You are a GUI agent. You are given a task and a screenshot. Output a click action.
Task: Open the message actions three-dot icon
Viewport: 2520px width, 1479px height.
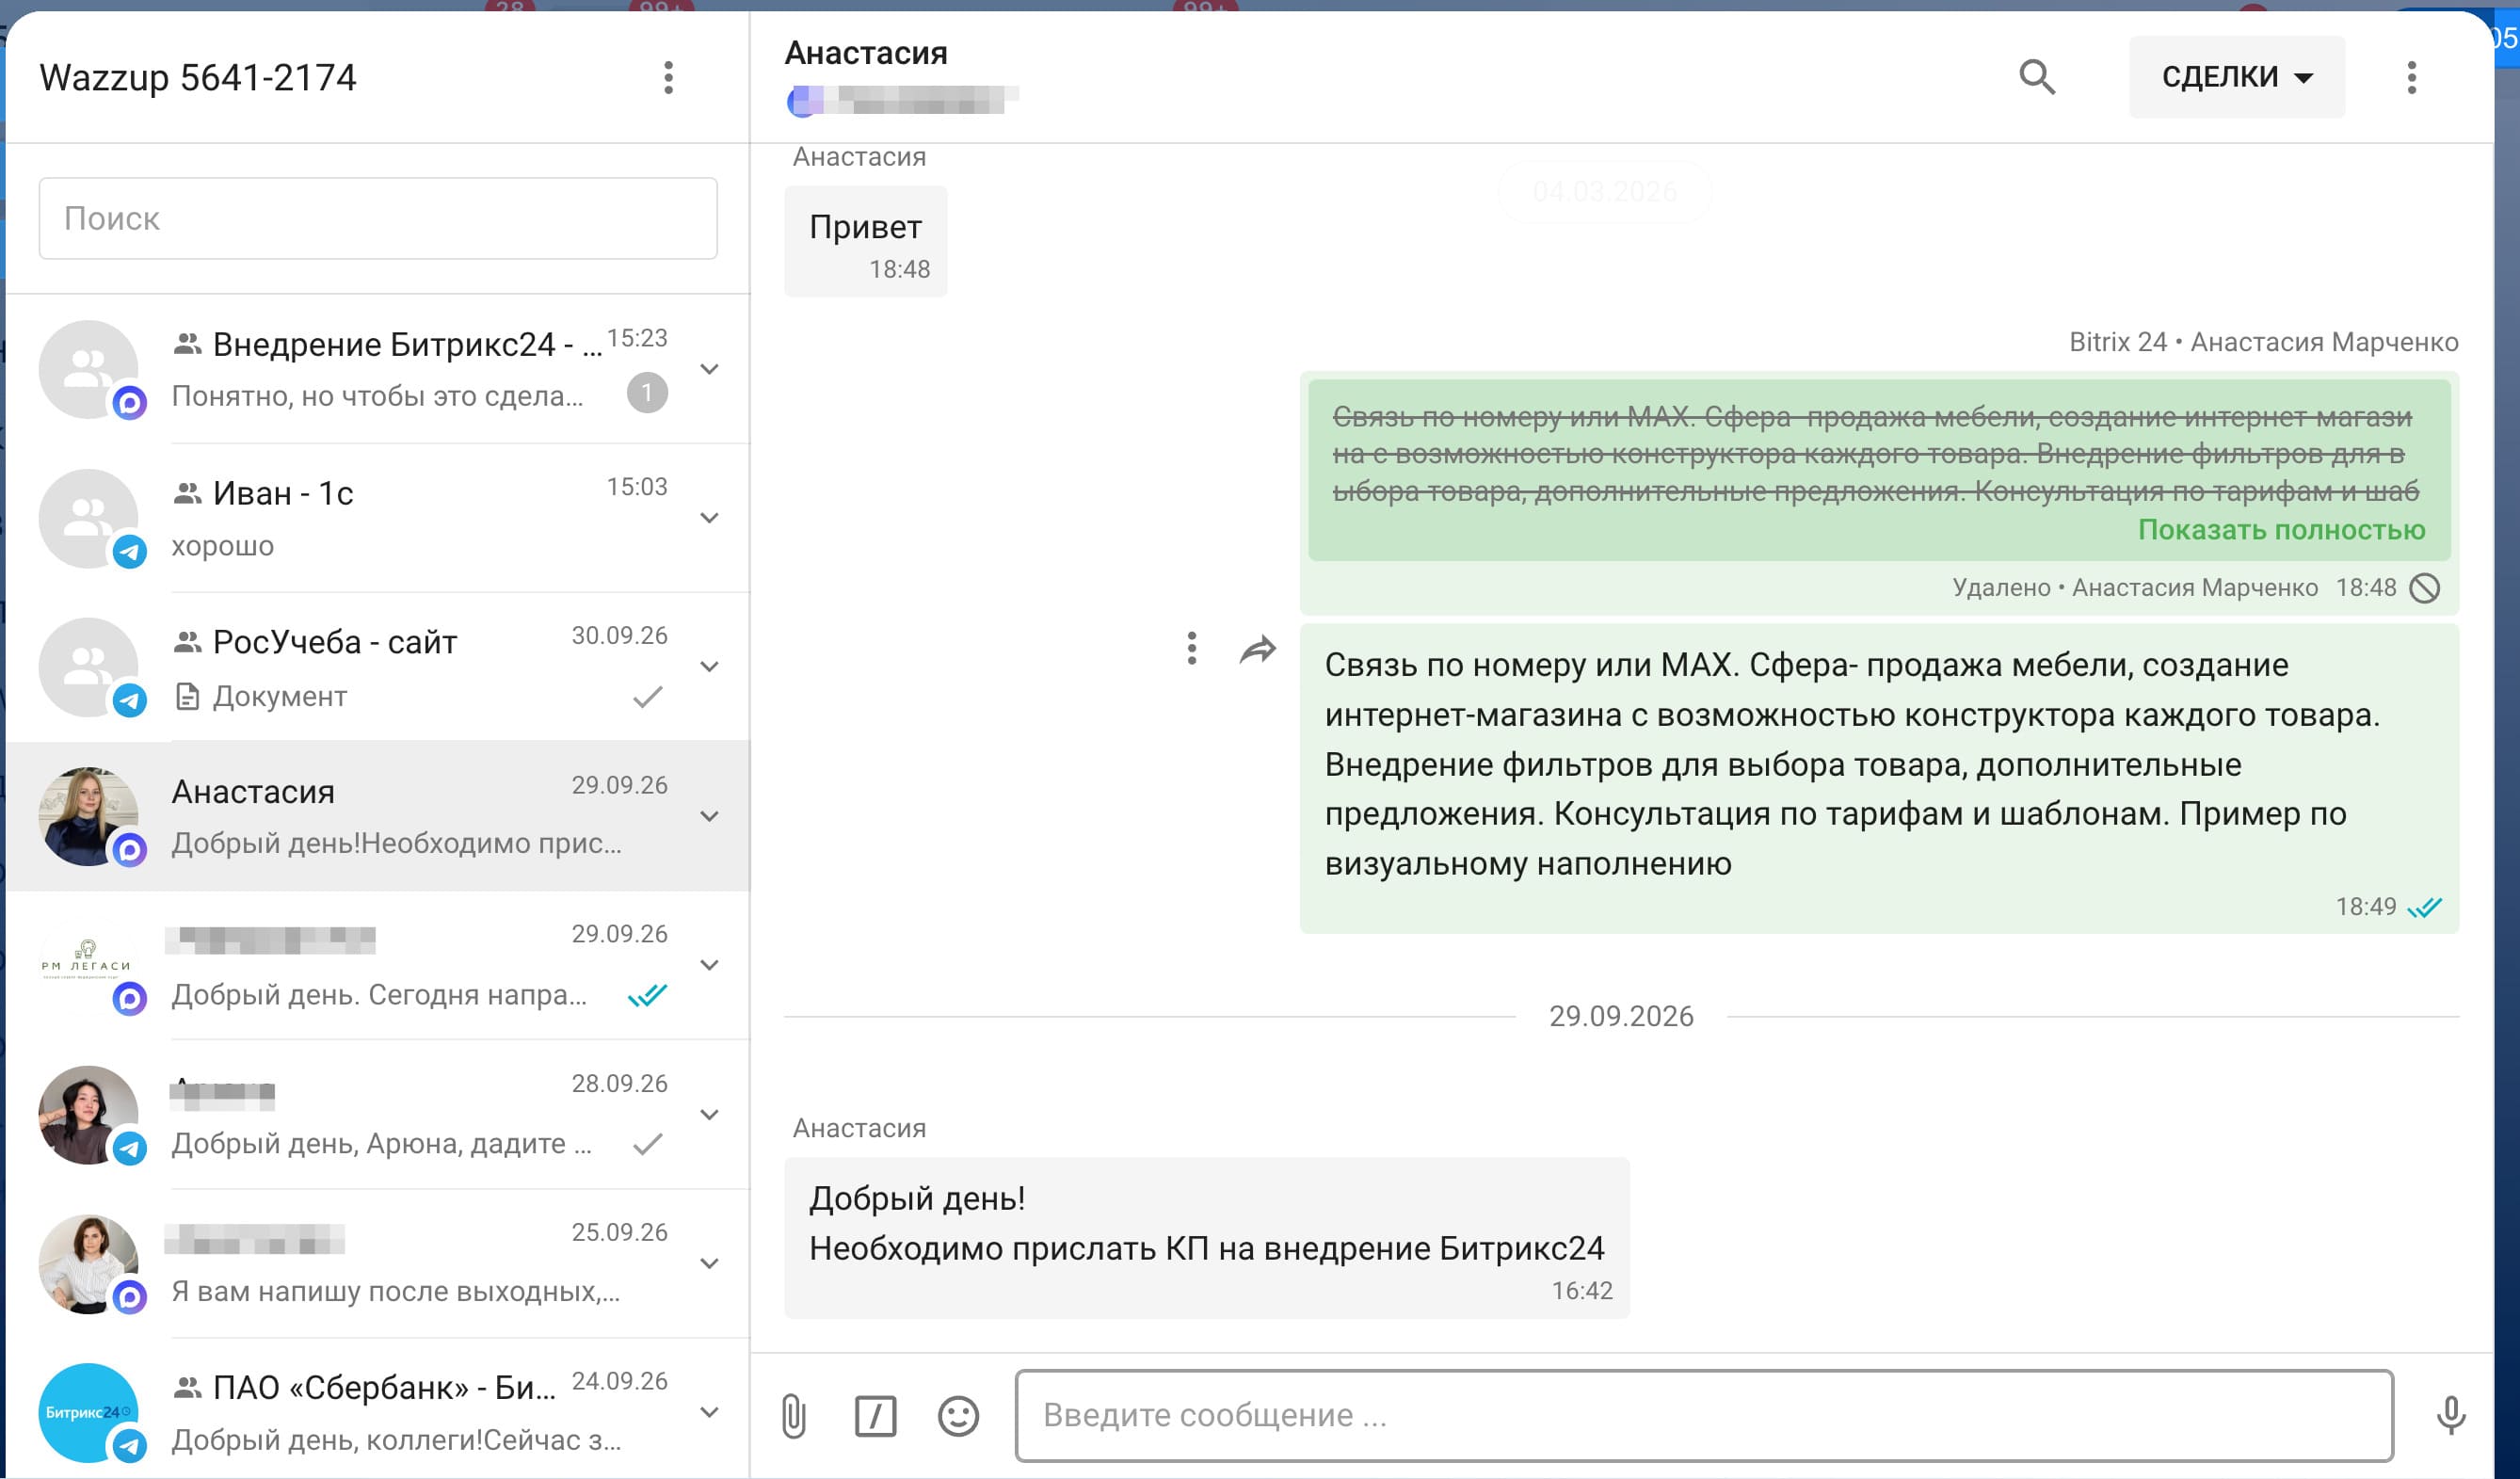click(x=1191, y=648)
